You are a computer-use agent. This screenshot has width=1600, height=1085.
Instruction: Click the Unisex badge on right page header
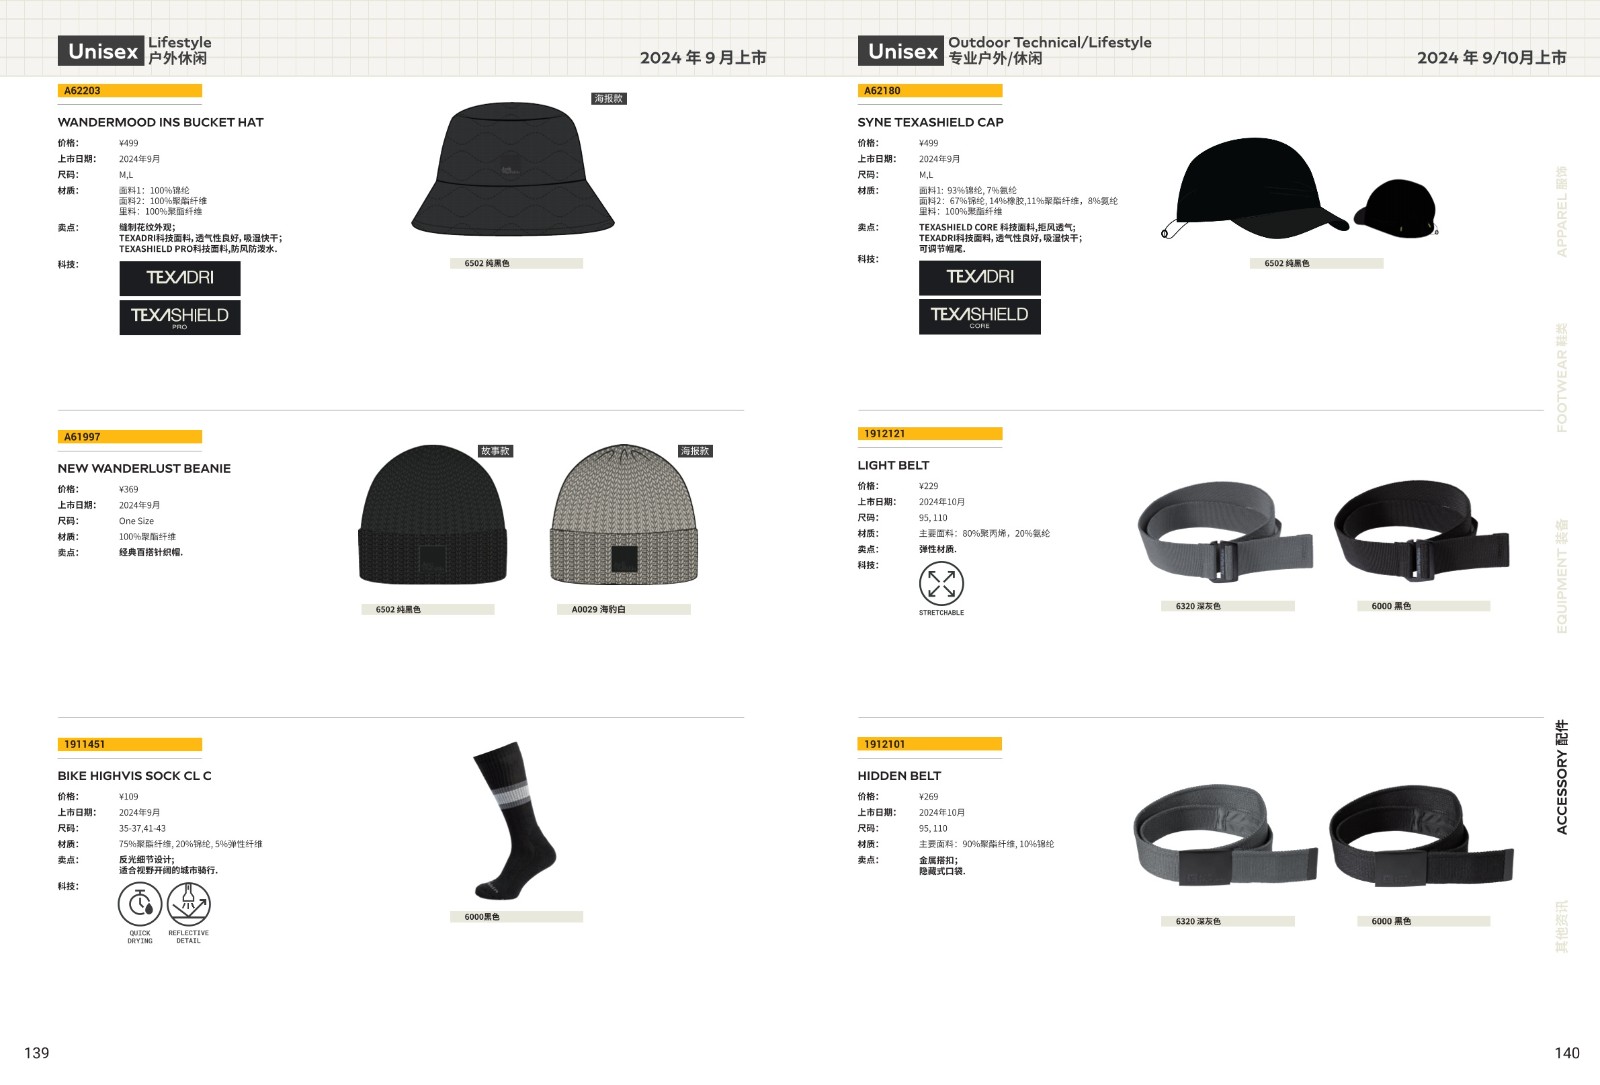coord(900,51)
